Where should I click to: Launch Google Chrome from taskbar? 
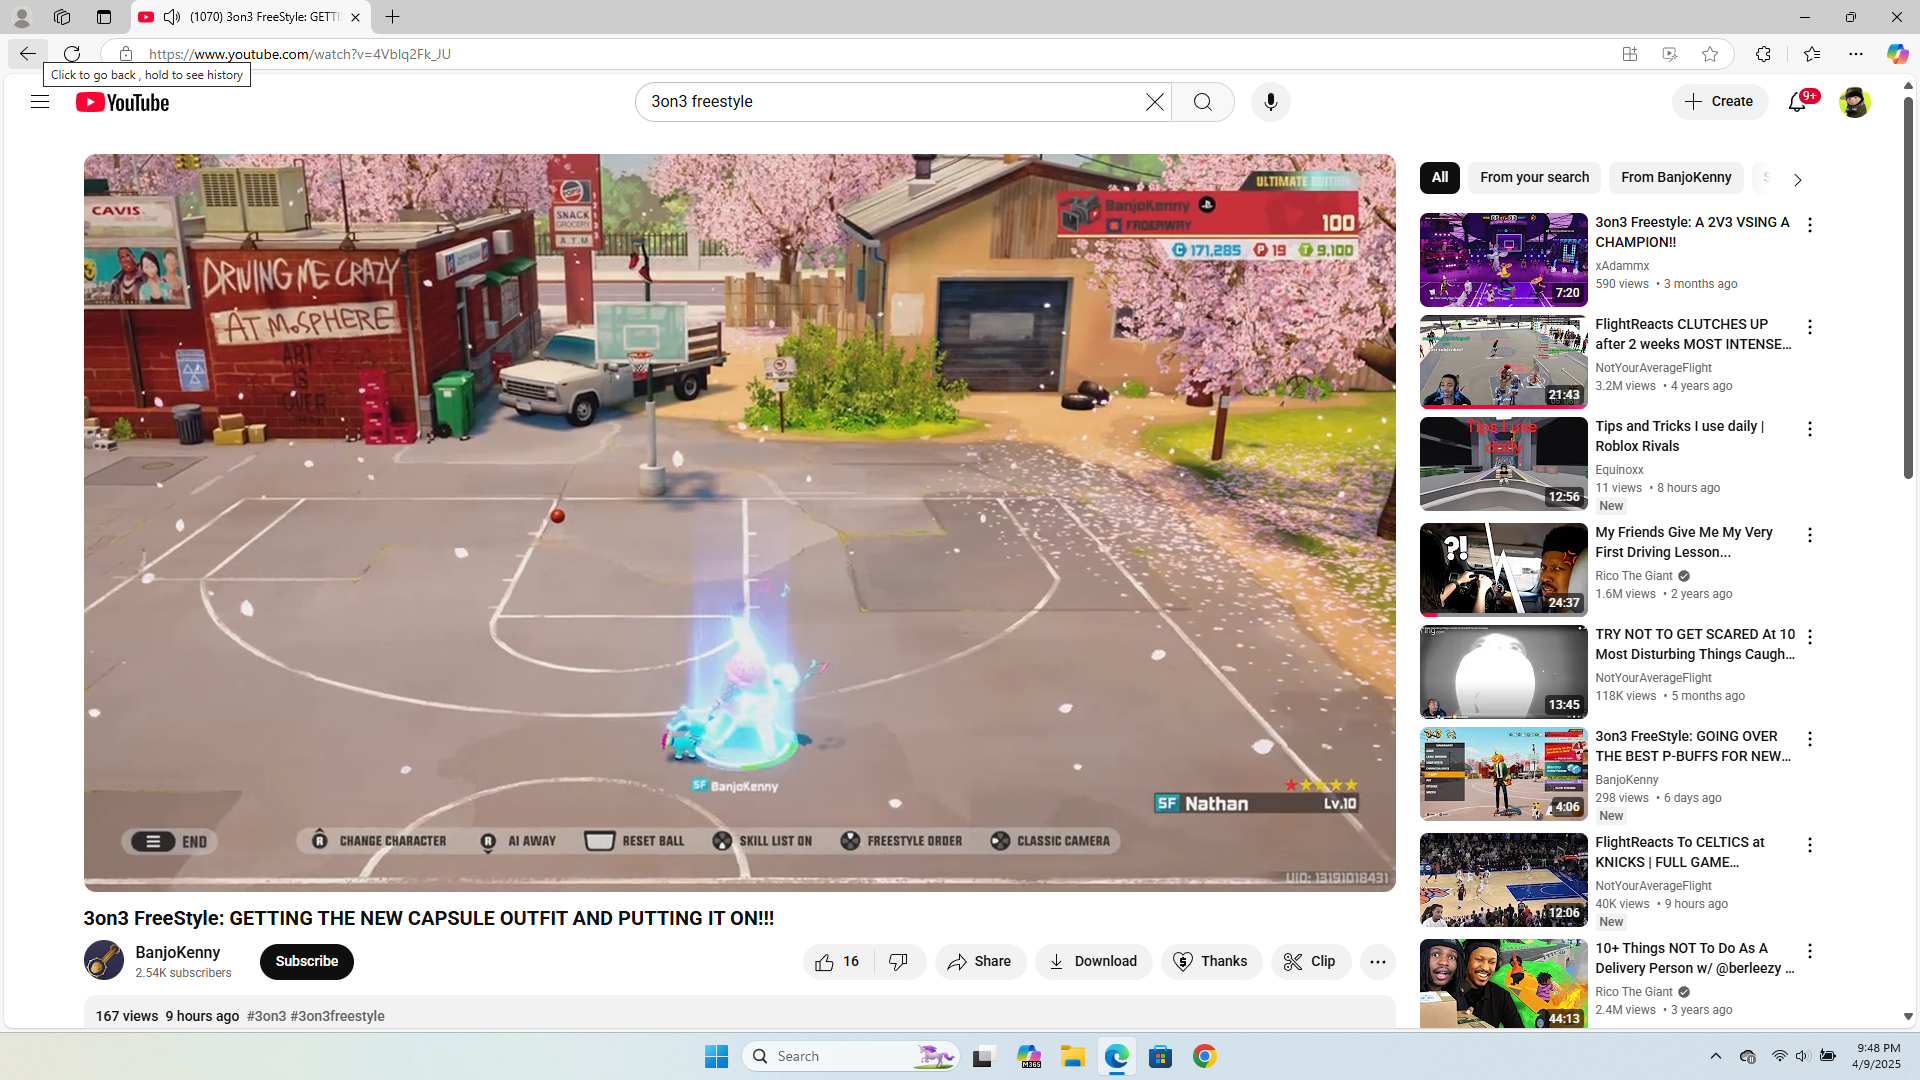coord(1205,1056)
